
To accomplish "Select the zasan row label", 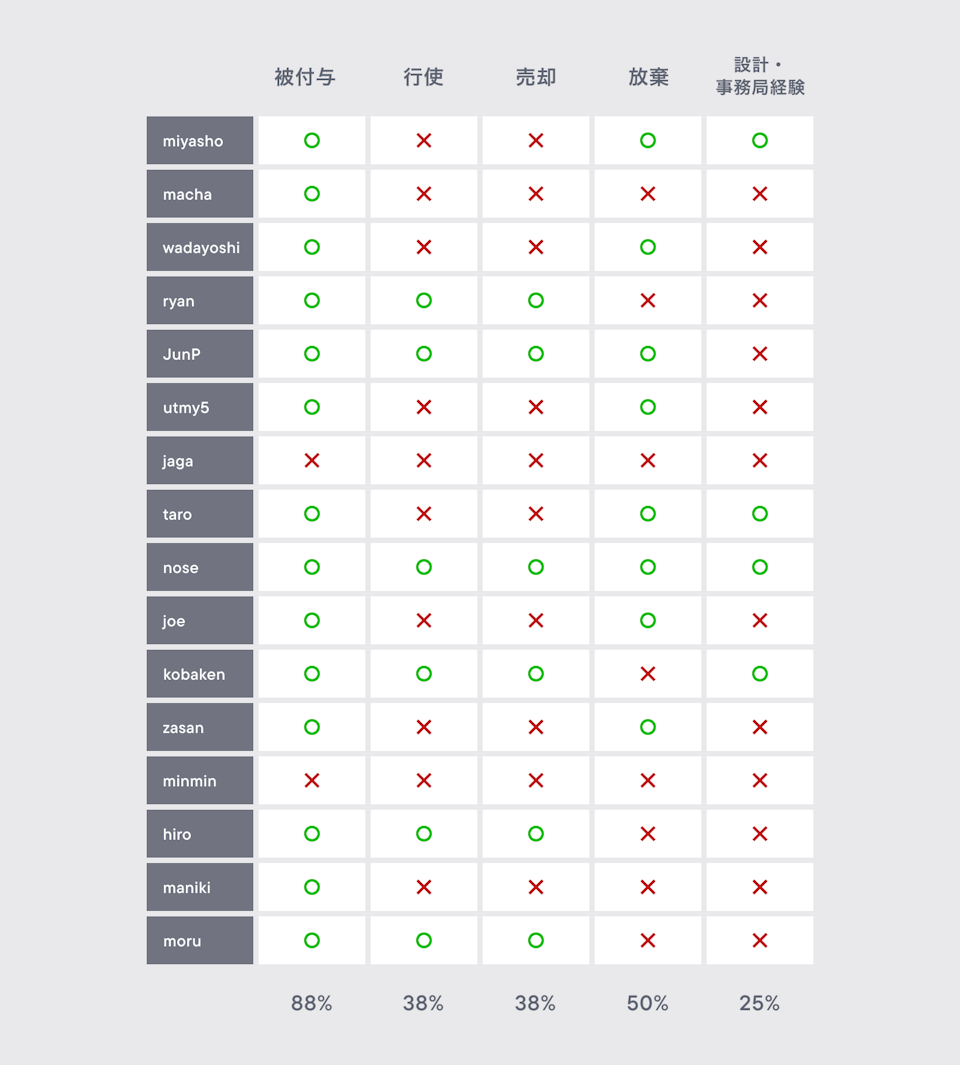I will (x=200, y=727).
